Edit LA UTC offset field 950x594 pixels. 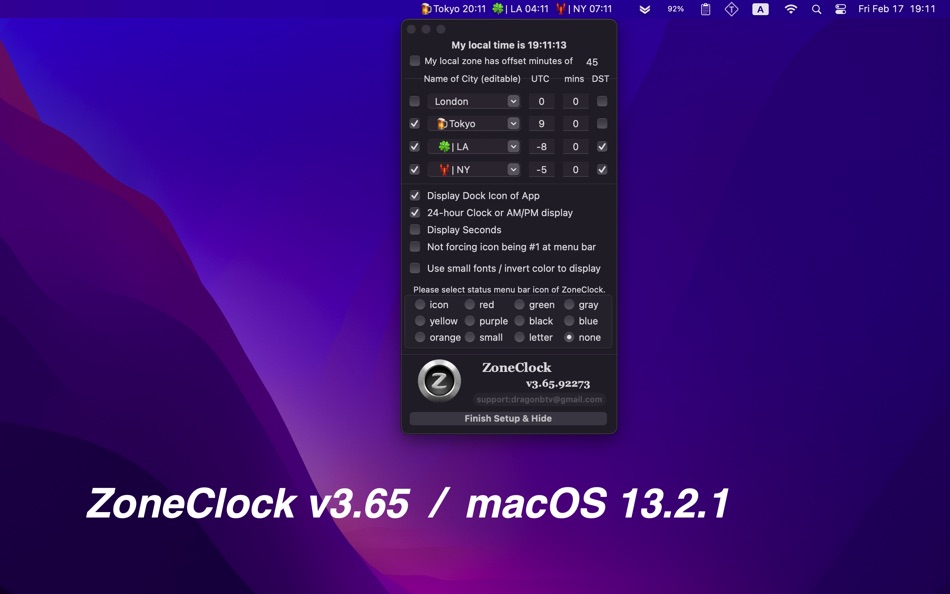[x=541, y=147]
